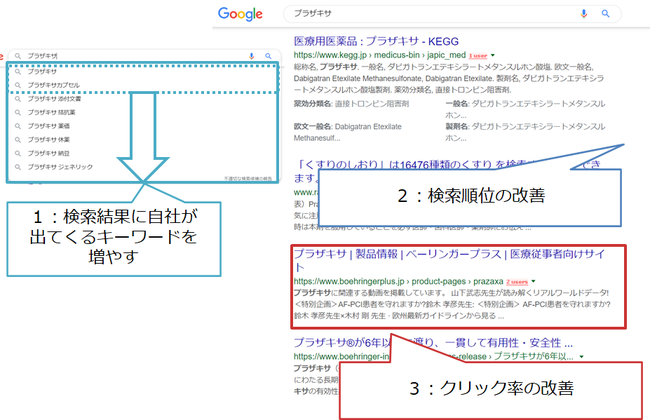
Task: Open dropdown arrow next to boehringerplus.jp URL
Action: (x=533, y=282)
